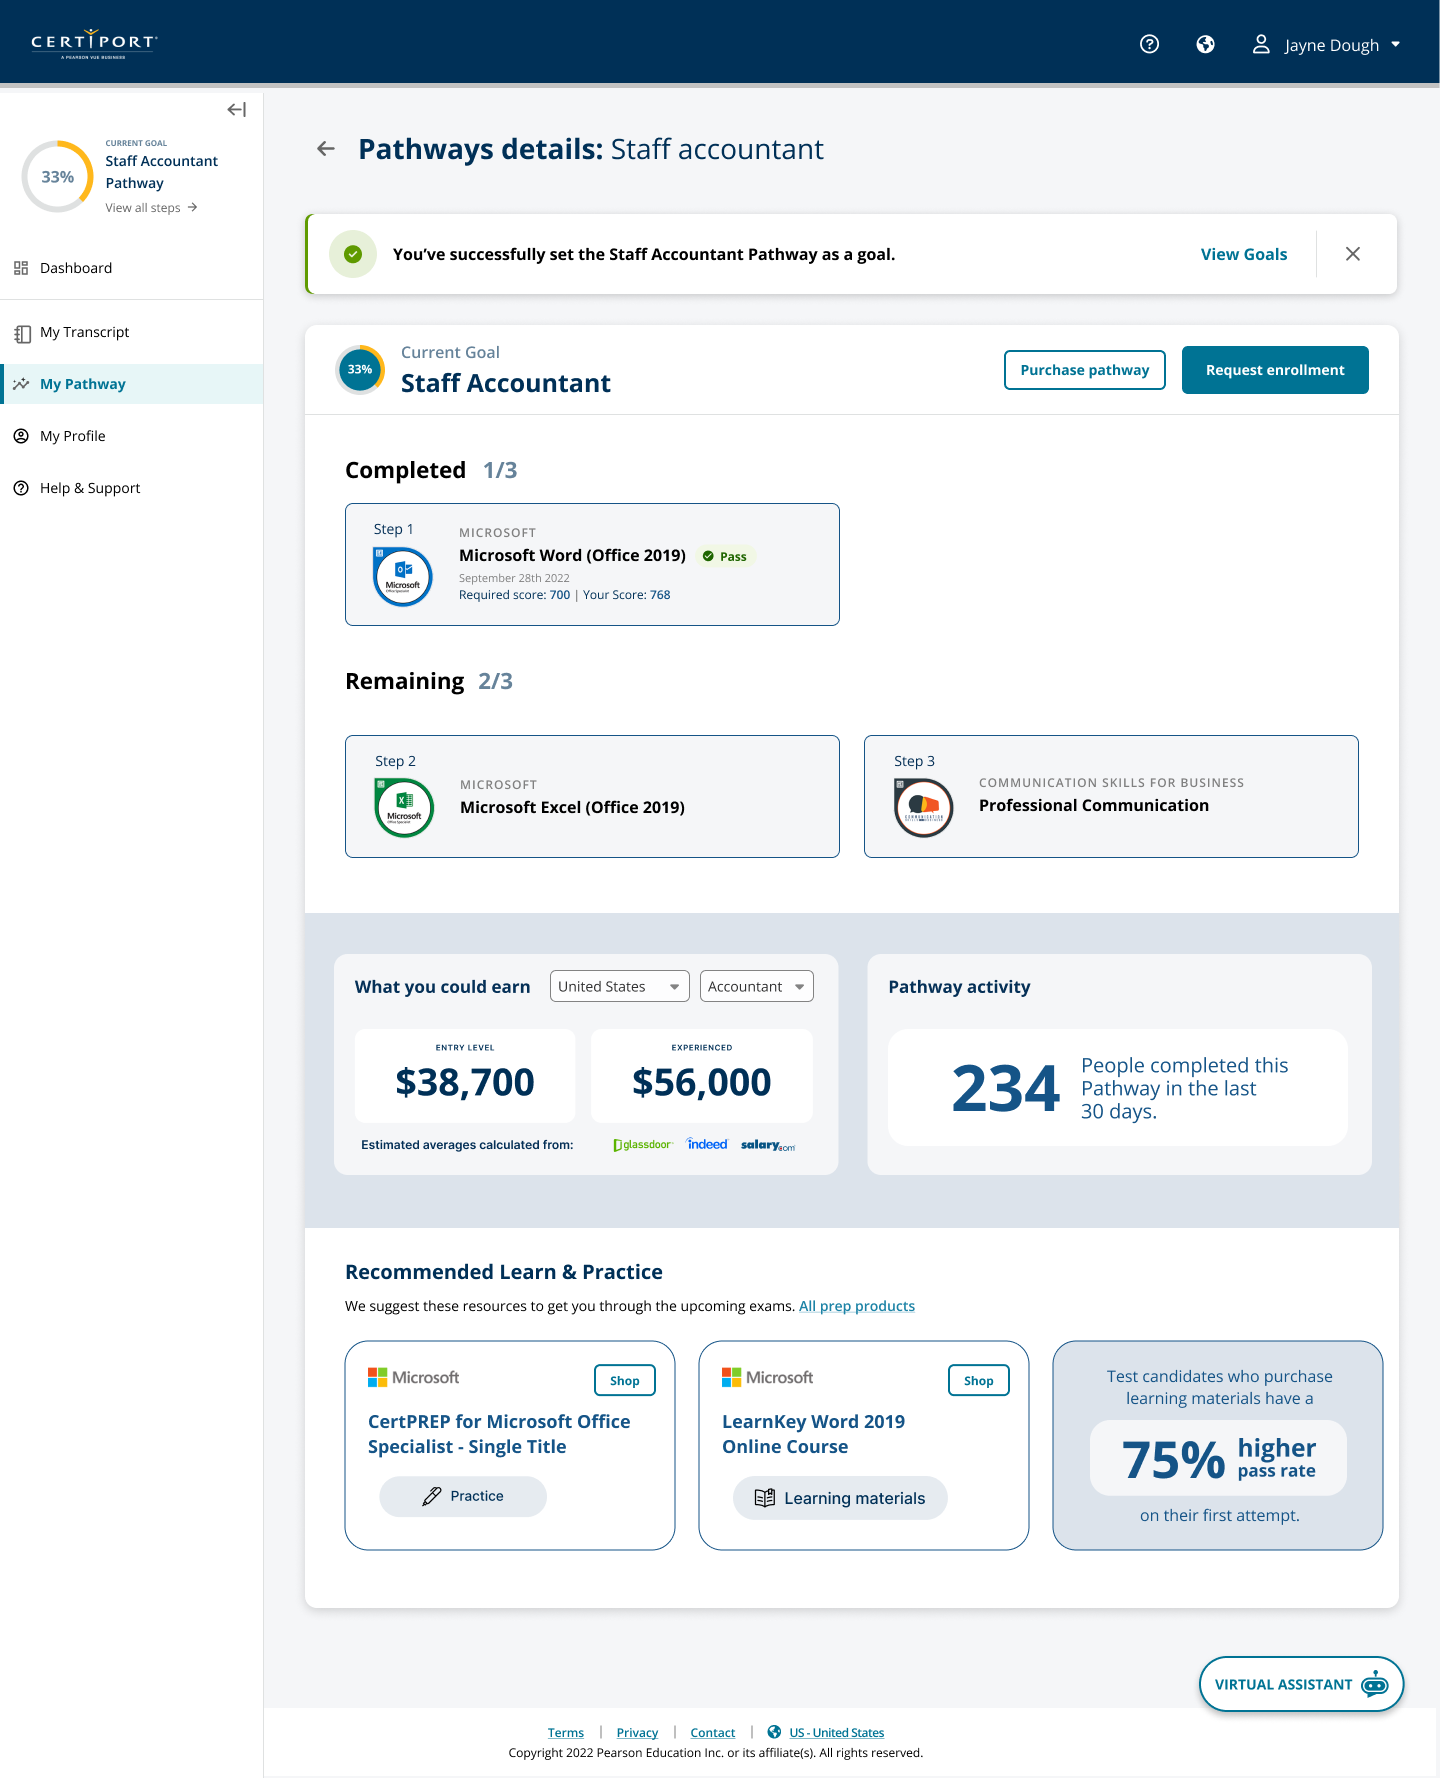
Task: Open the Virtual Assistant button
Action: (1301, 1684)
